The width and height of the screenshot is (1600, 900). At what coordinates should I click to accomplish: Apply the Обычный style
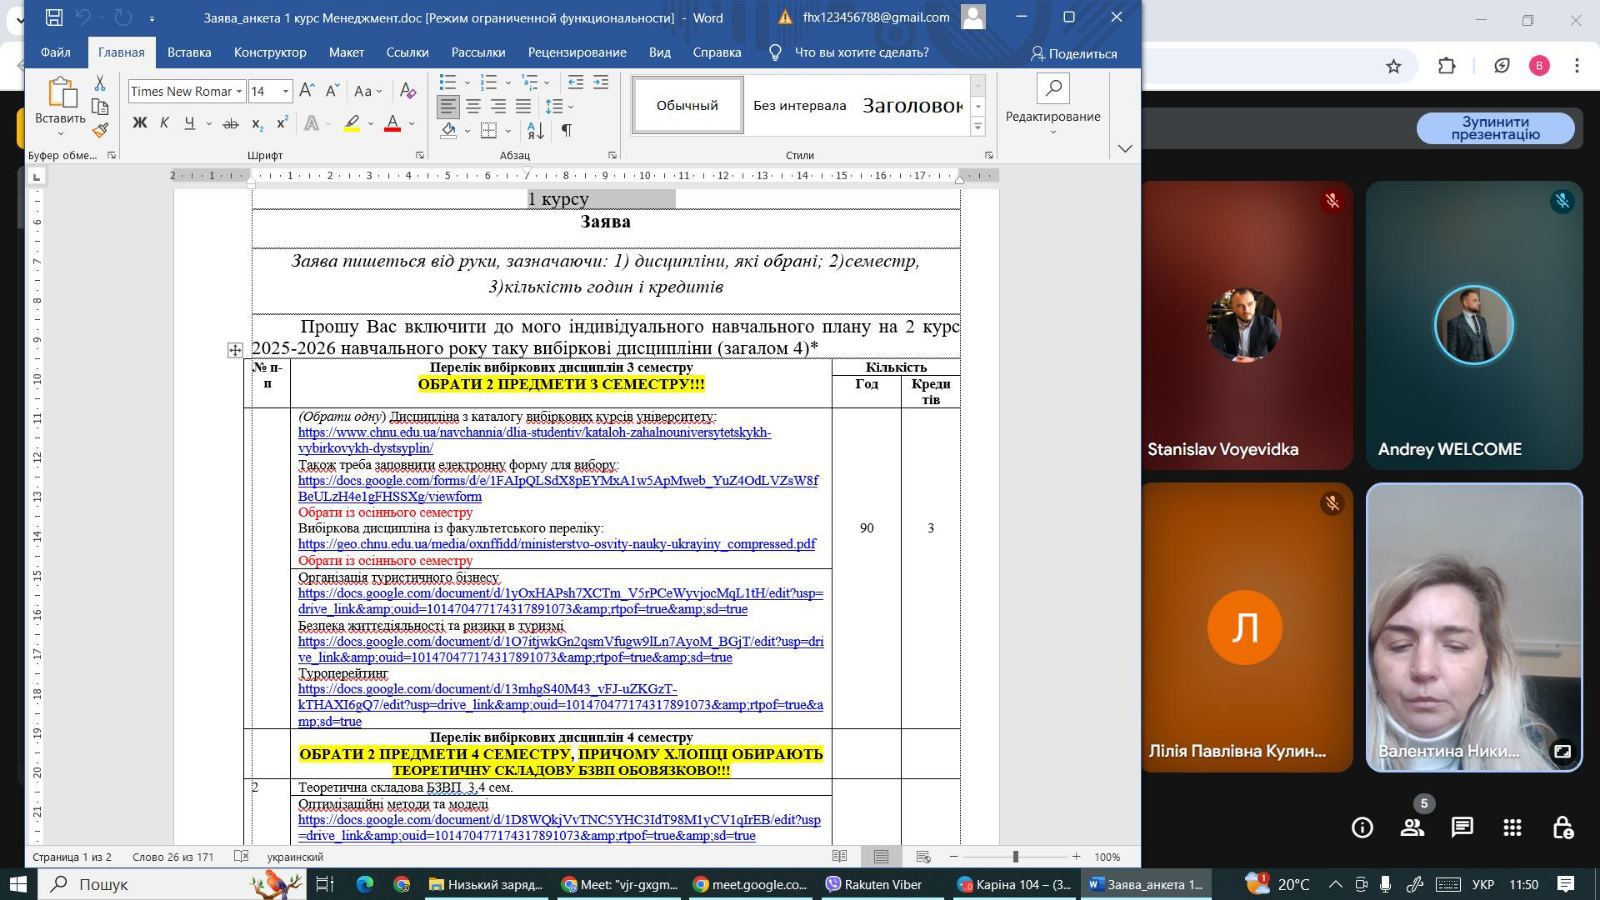(x=687, y=105)
